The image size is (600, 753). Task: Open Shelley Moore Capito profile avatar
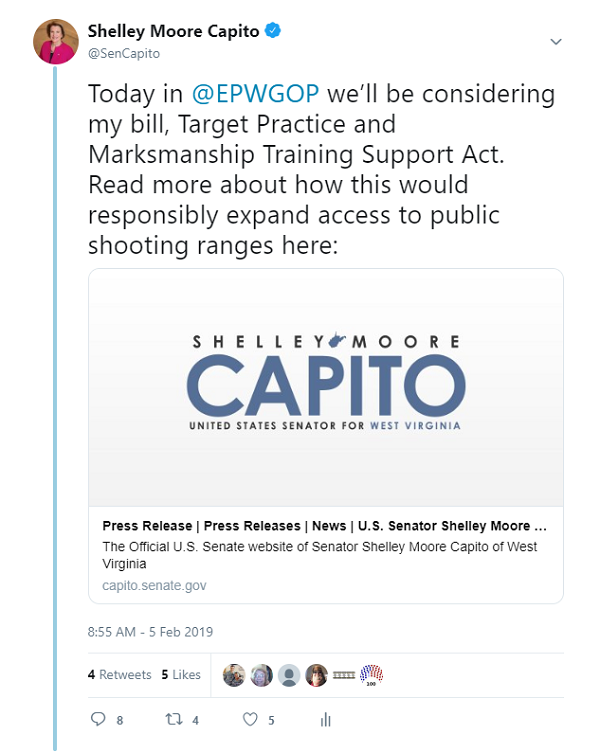56,42
